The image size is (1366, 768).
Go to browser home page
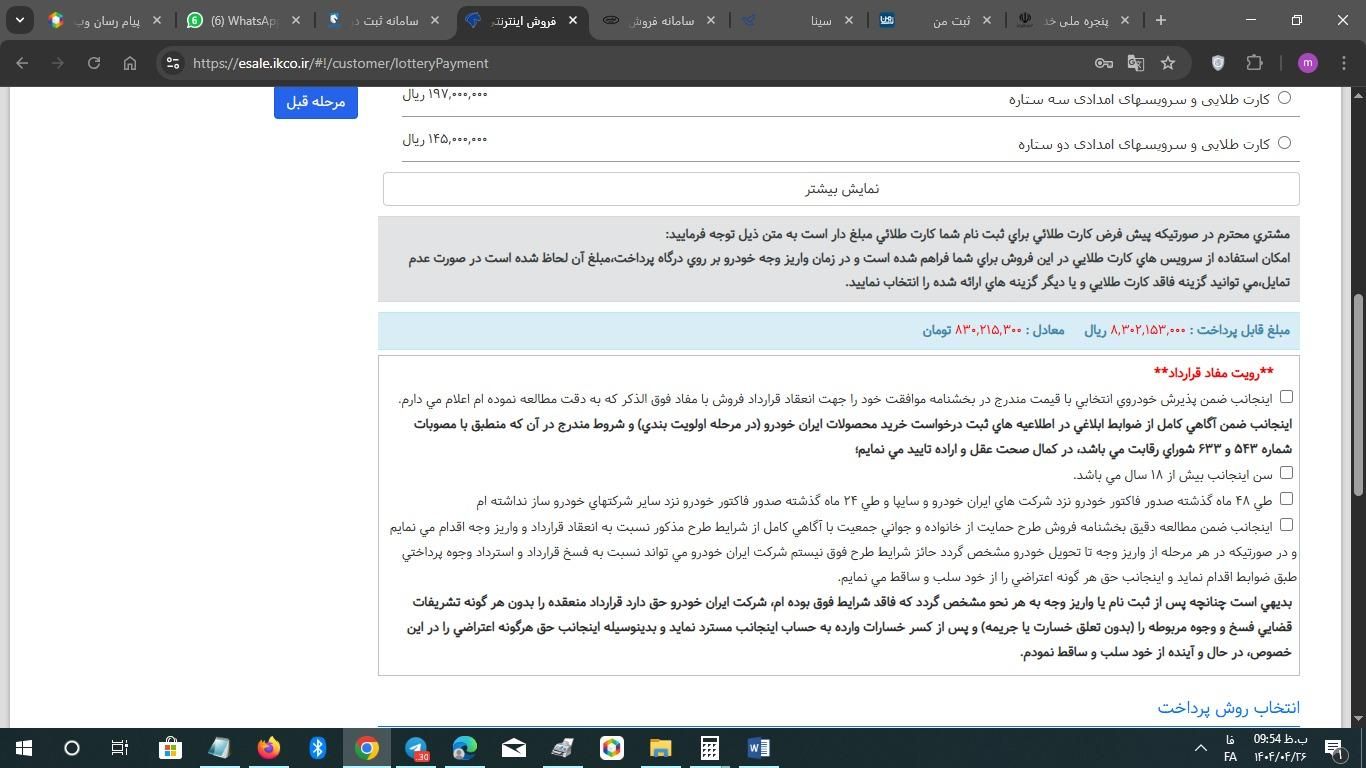(x=130, y=63)
